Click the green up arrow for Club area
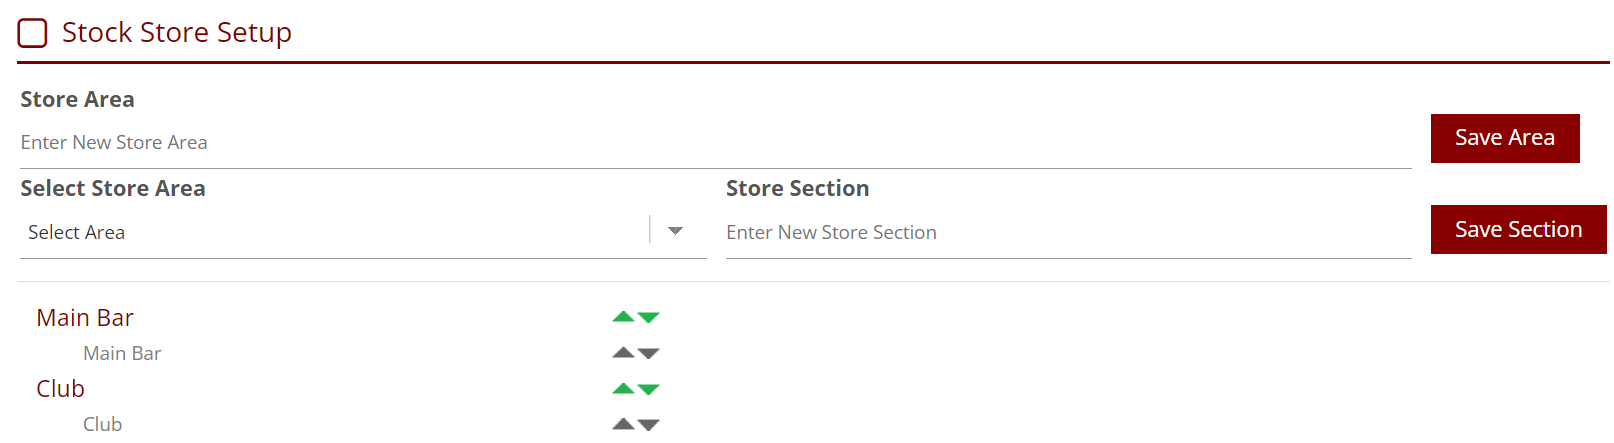Viewport: 1614px width, 443px height. 623,389
